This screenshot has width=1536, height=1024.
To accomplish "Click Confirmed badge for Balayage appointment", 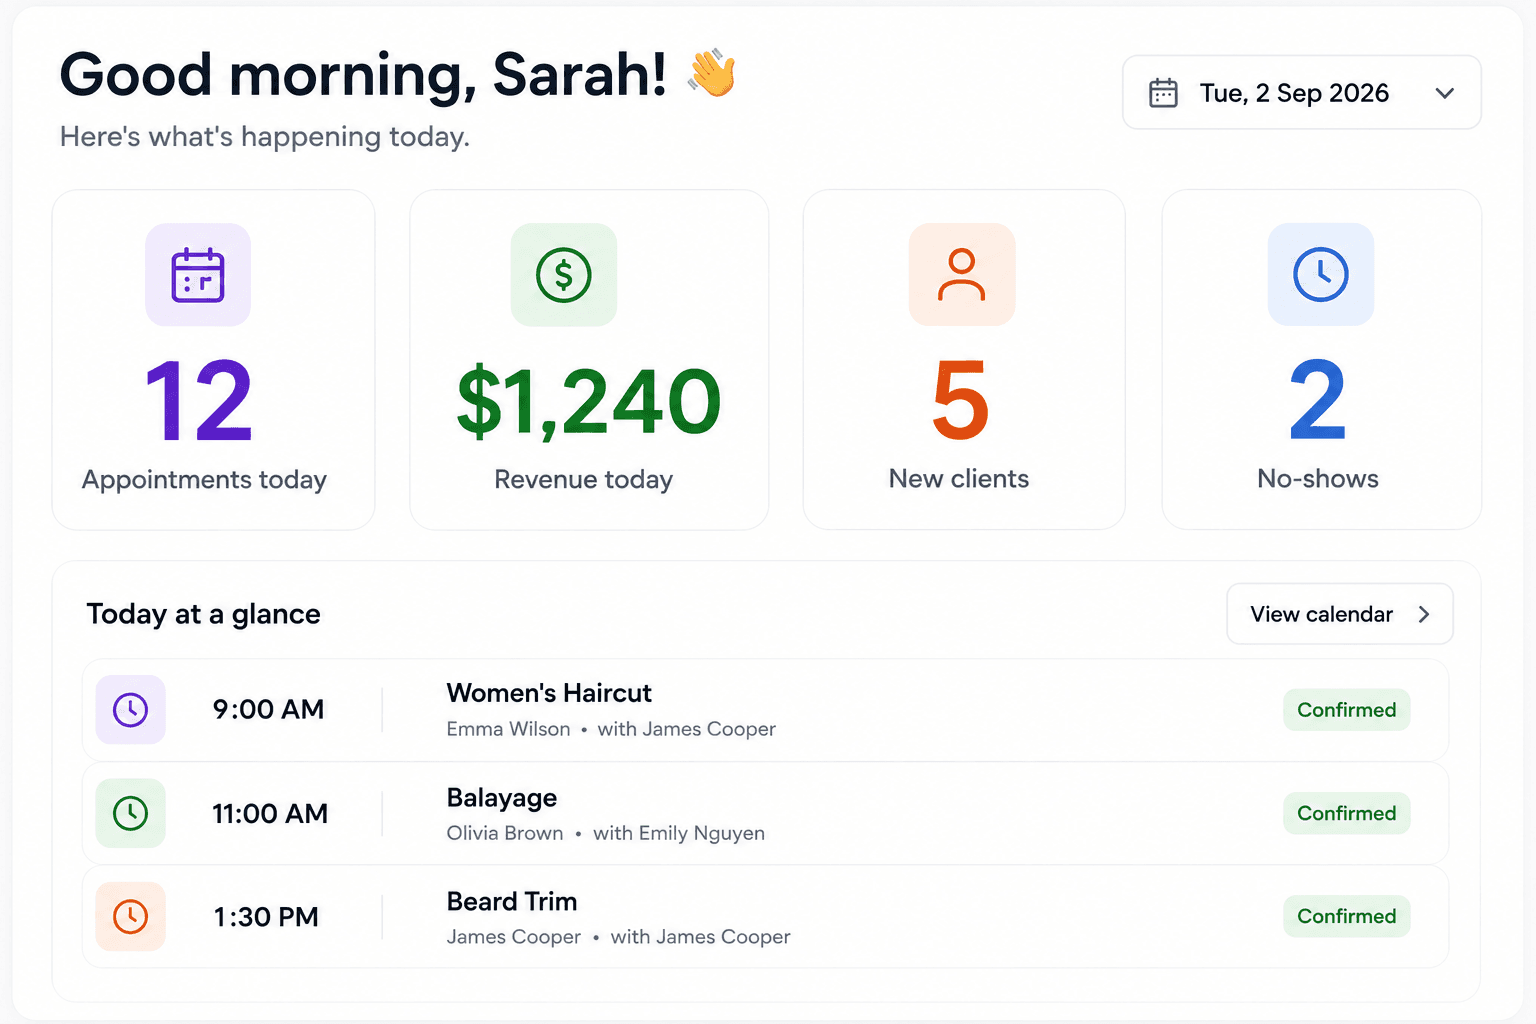I will (1347, 813).
